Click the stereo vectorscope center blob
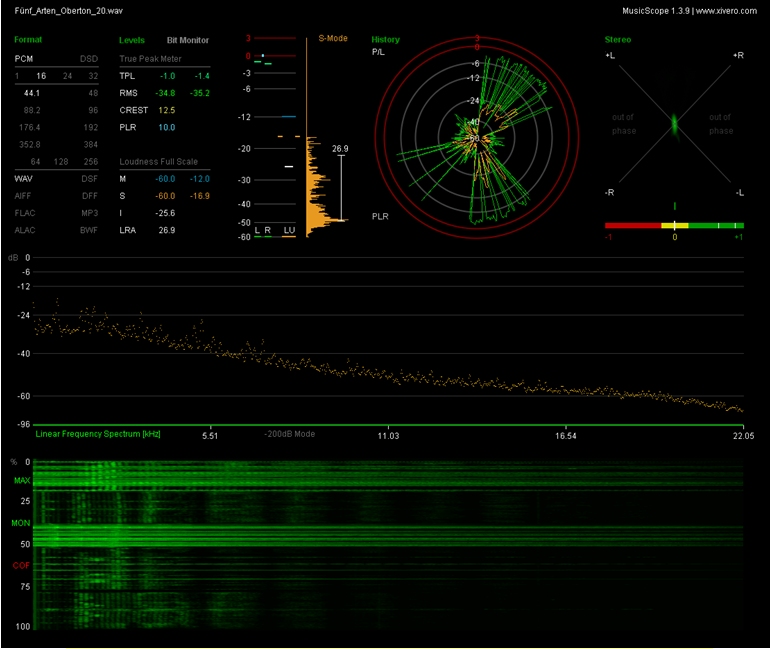Screen dimensions: 770x649 coord(674,124)
